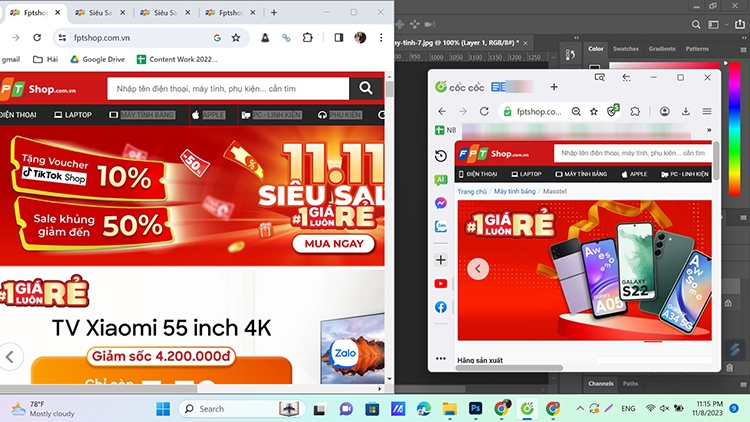The width and height of the screenshot is (750, 422).
Task: Bookmark page with Chrome star icon
Action: pos(236,38)
